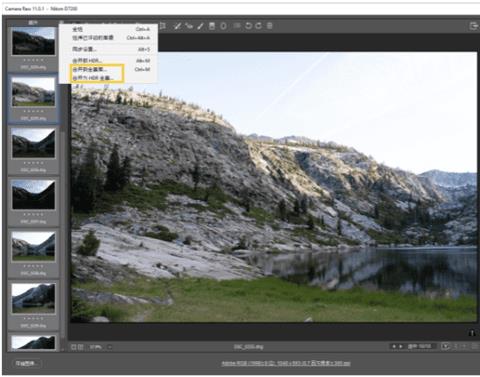
Task: Set star rating under the third thumbnail
Action: [33, 163]
